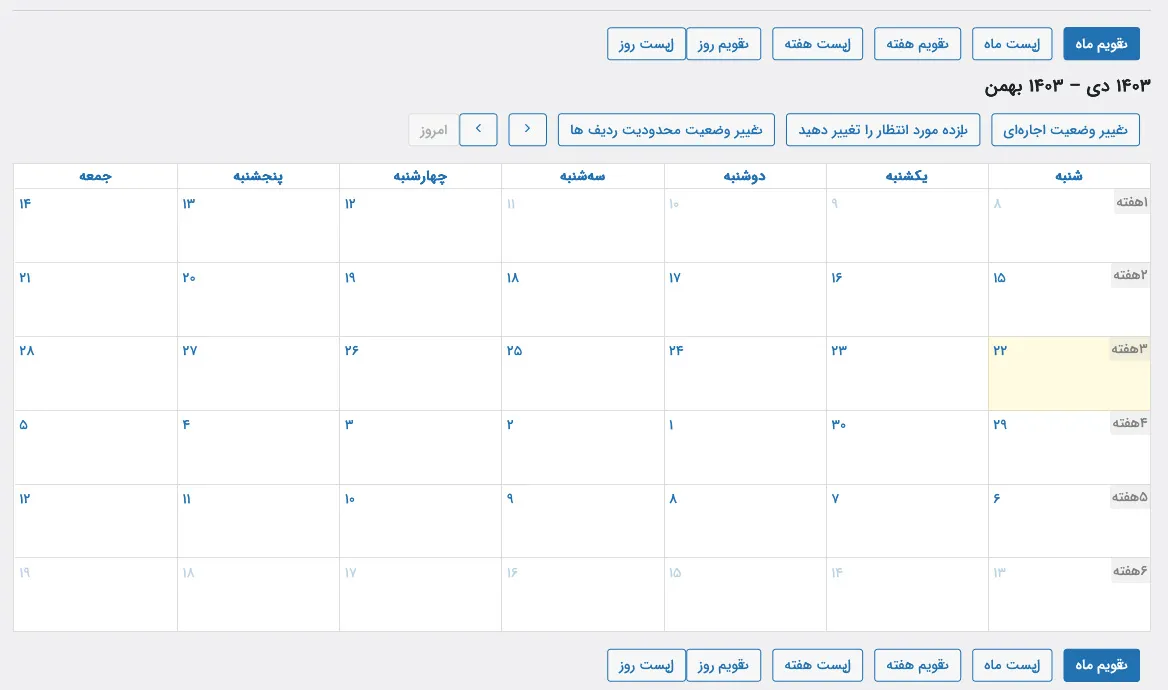Click the امروز today button
The width and height of the screenshot is (1168, 690).
point(433,130)
